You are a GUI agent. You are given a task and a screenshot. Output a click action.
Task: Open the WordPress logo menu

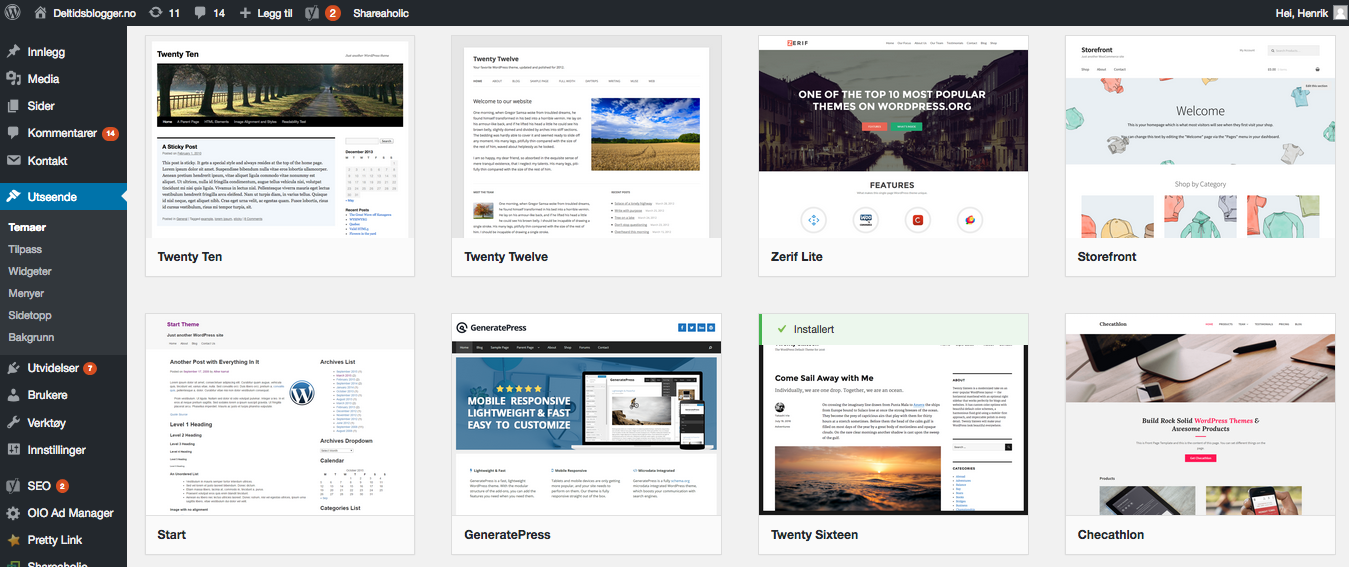[x=14, y=13]
